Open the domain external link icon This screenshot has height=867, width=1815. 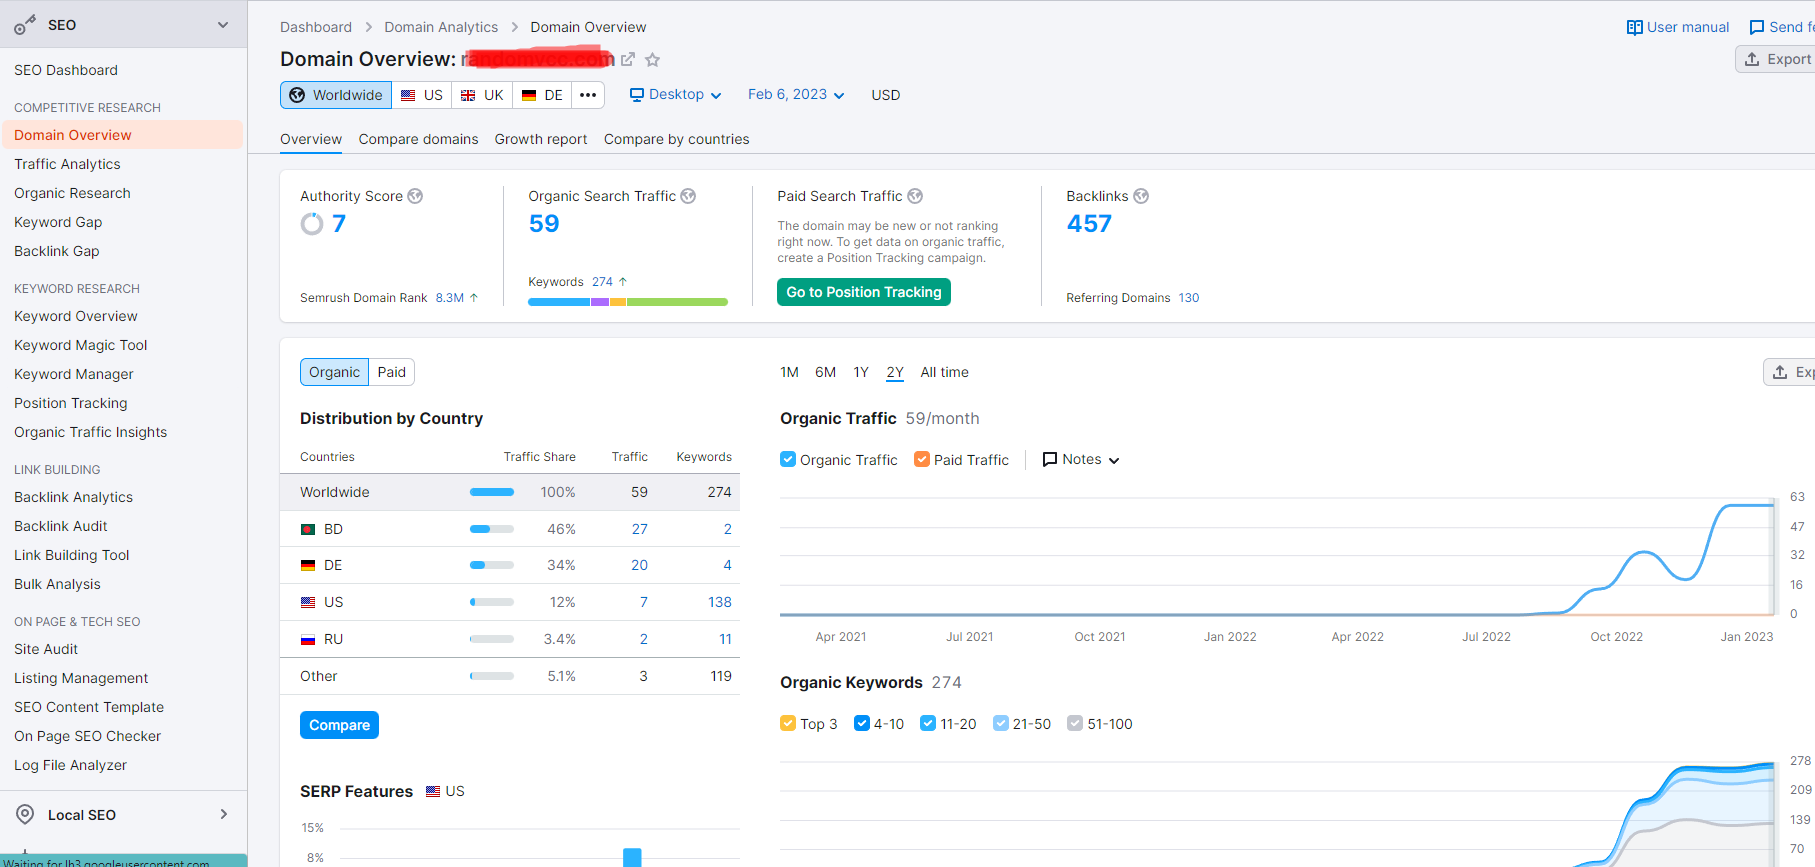tap(627, 60)
